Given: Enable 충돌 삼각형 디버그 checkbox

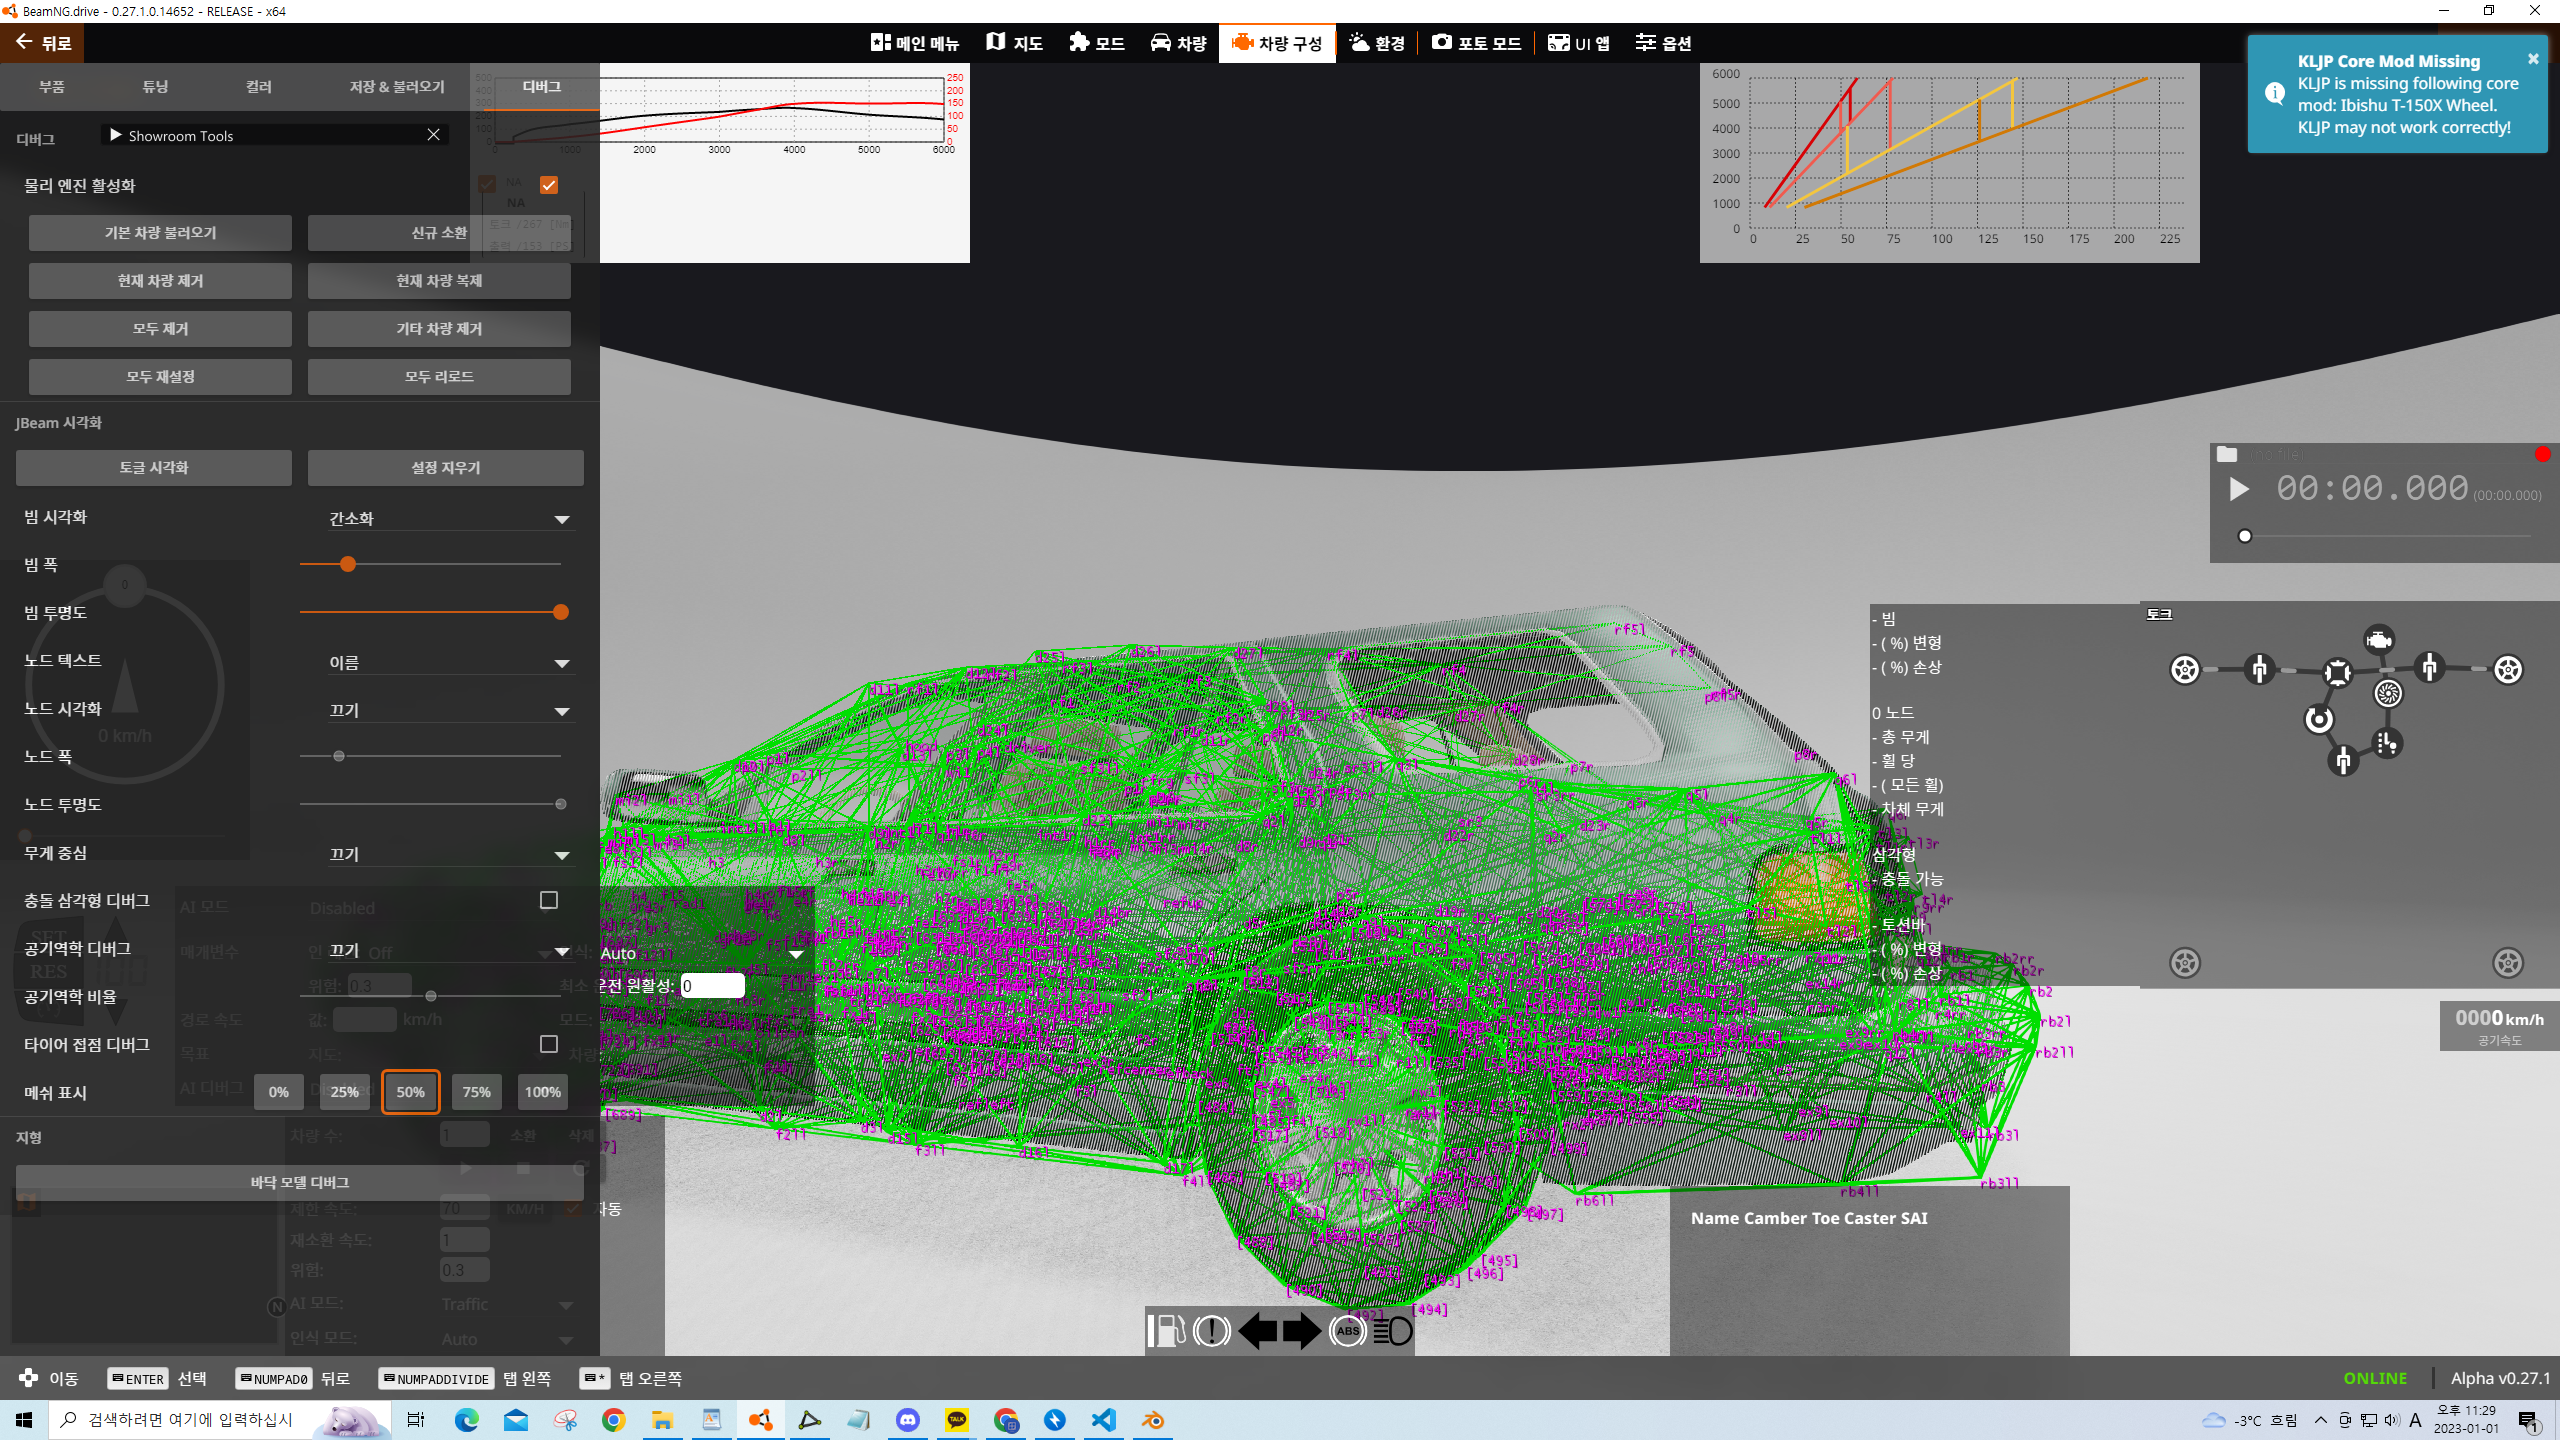Looking at the screenshot, I should click(549, 901).
